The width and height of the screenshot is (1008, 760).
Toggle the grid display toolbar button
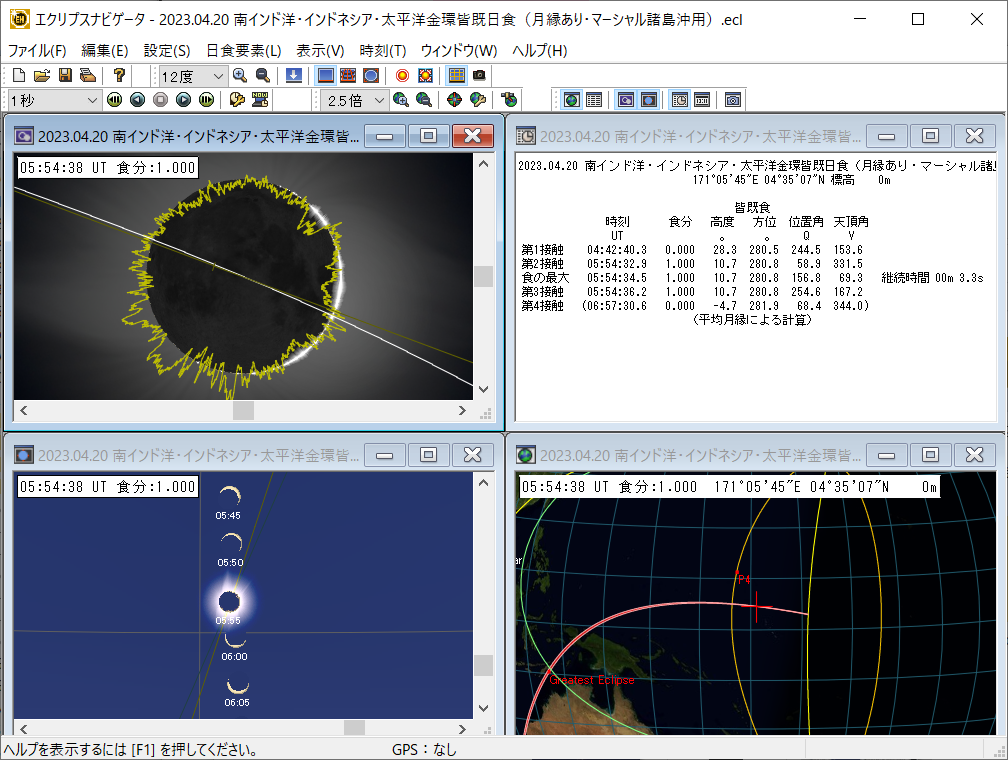[456, 75]
